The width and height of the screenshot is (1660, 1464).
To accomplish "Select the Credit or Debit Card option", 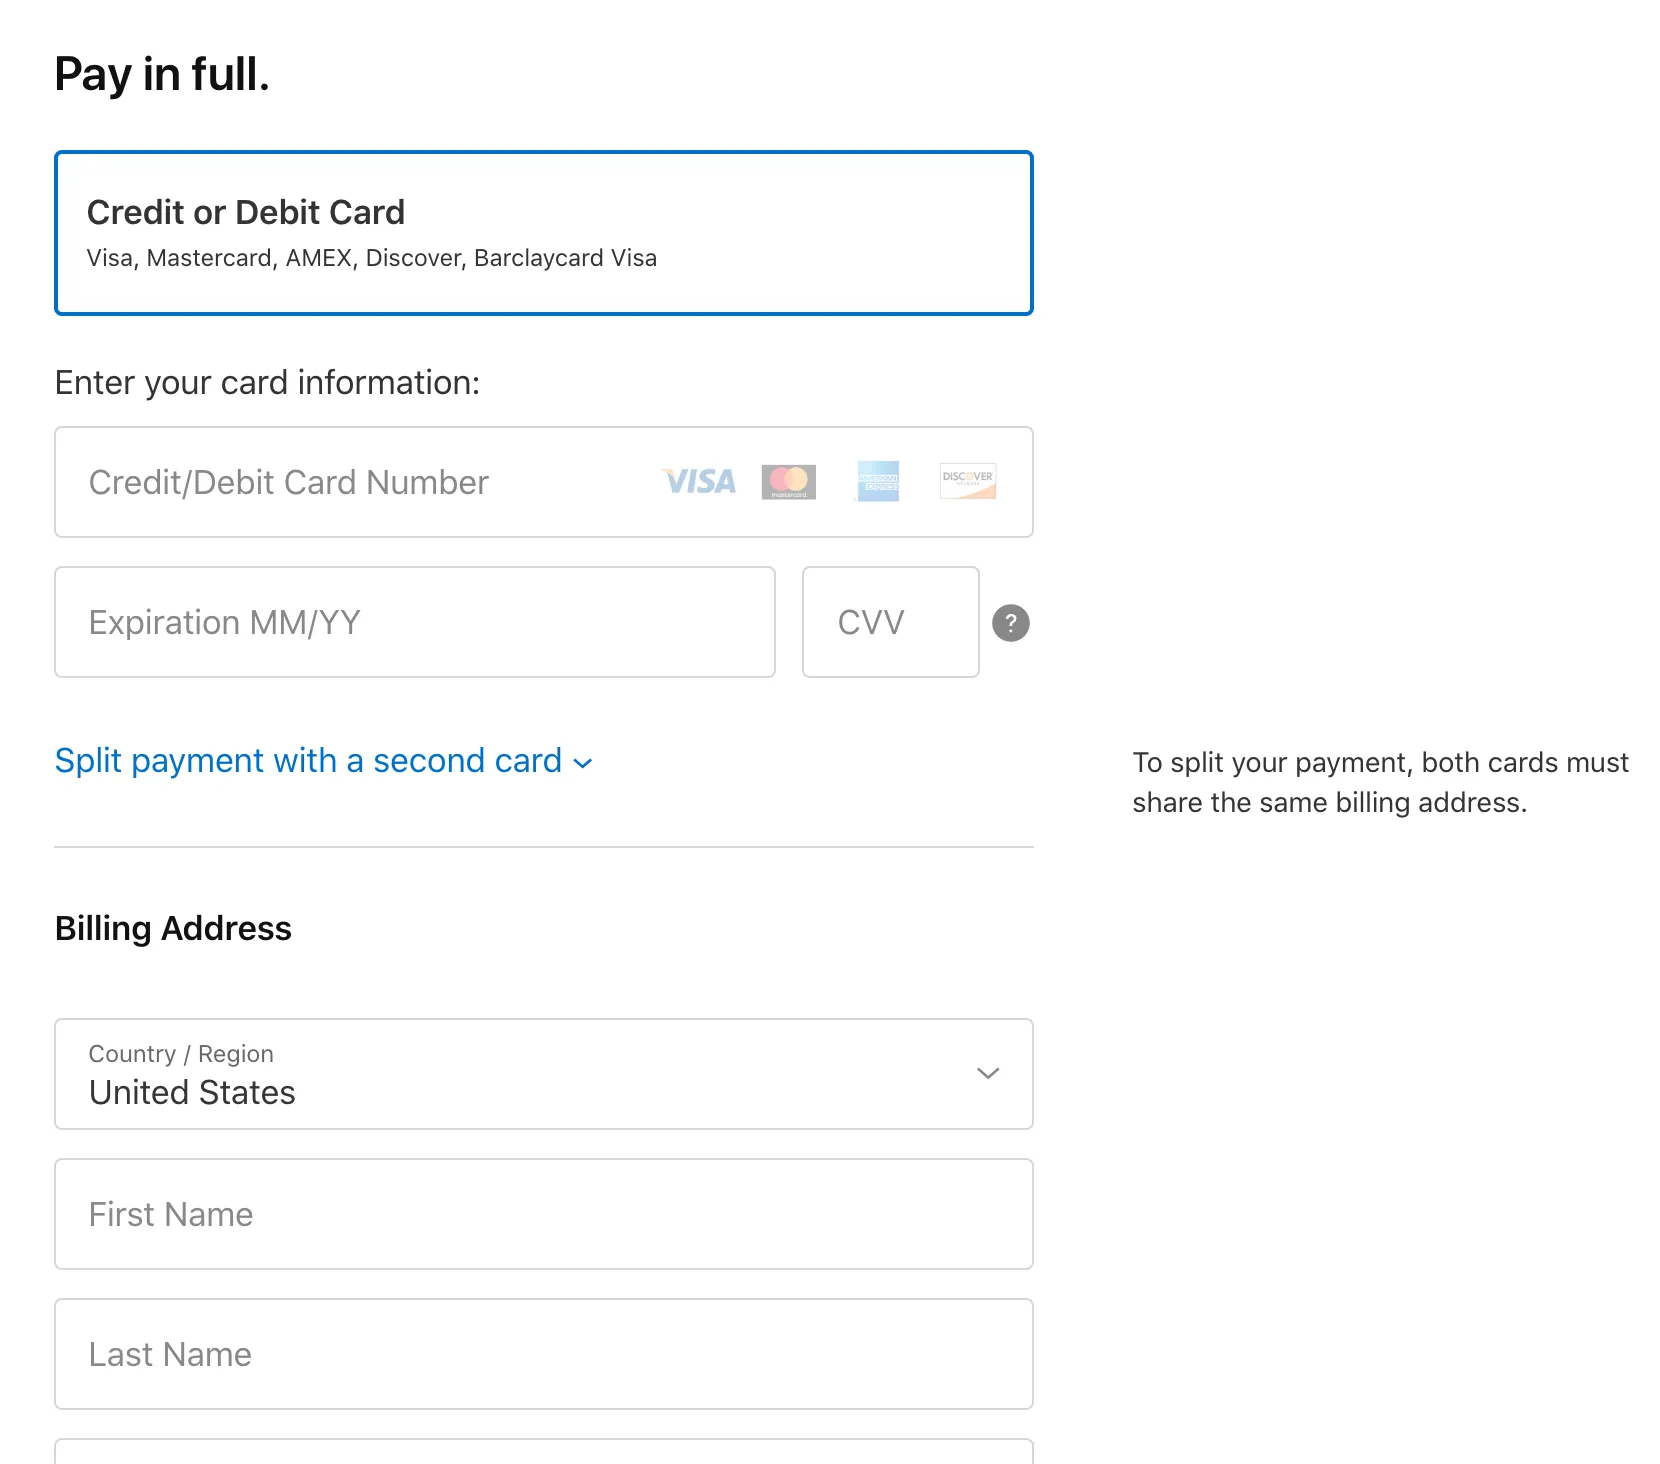I will (x=543, y=233).
